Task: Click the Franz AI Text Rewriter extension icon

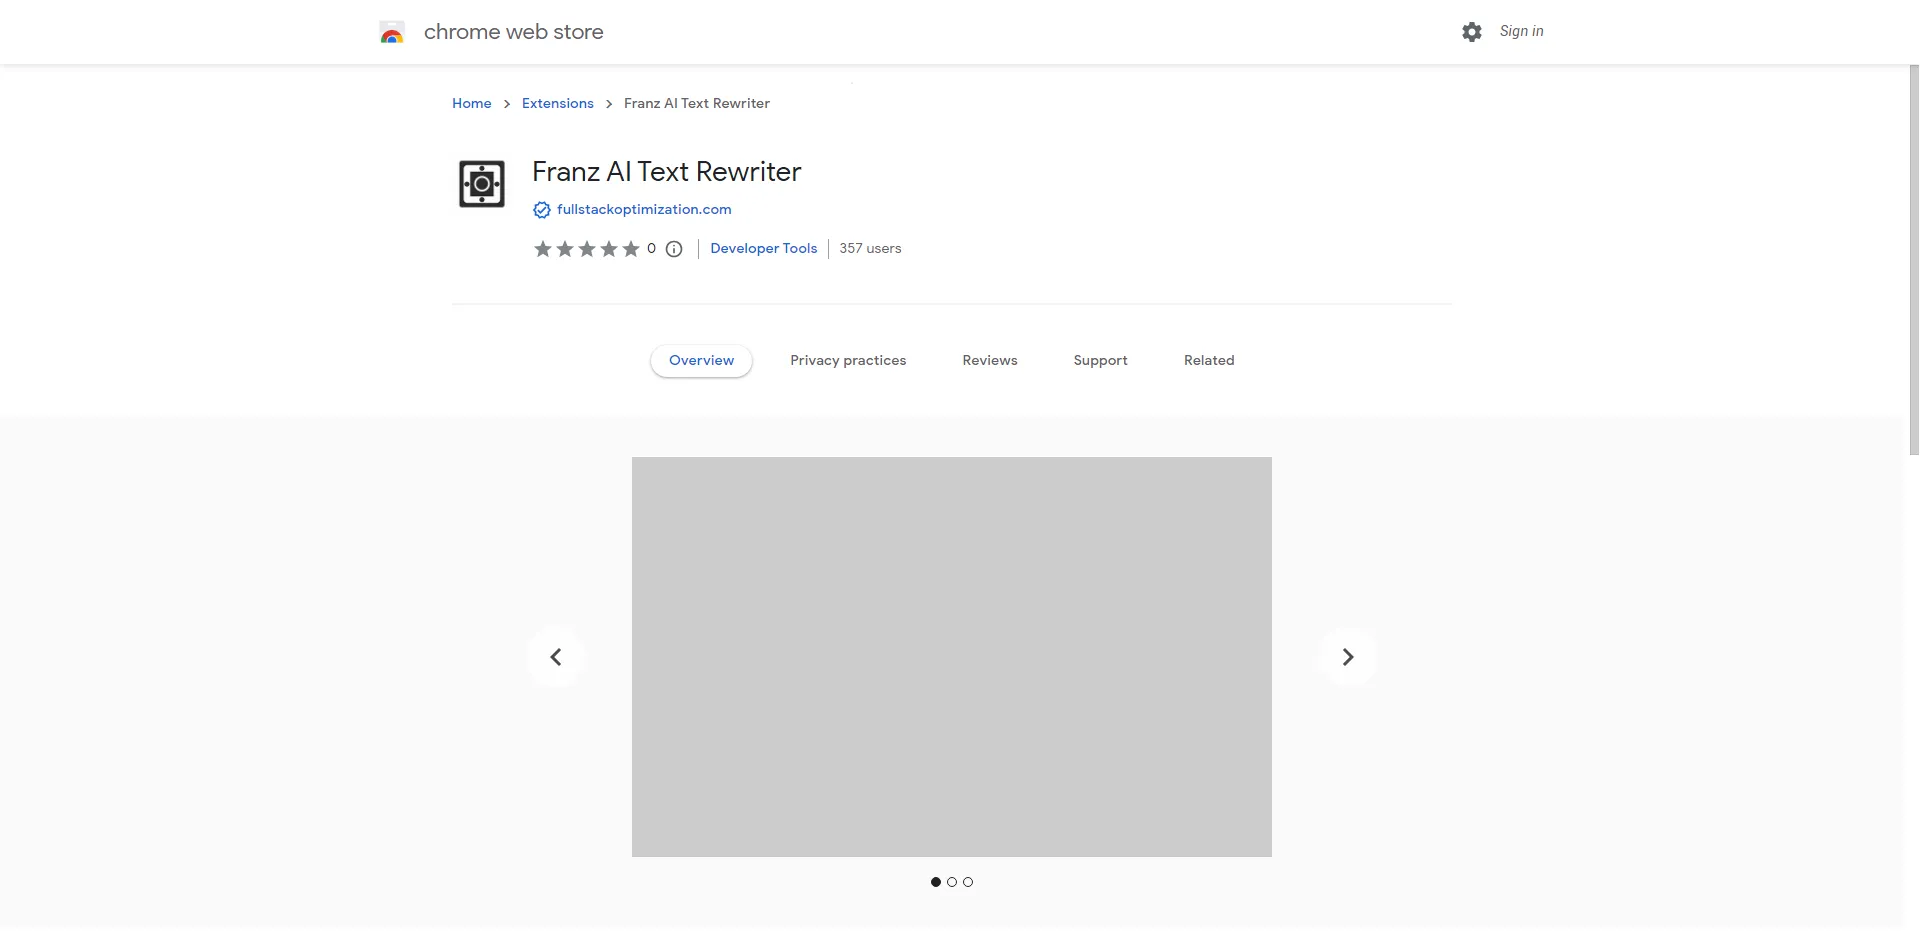Action: pyautogui.click(x=482, y=184)
